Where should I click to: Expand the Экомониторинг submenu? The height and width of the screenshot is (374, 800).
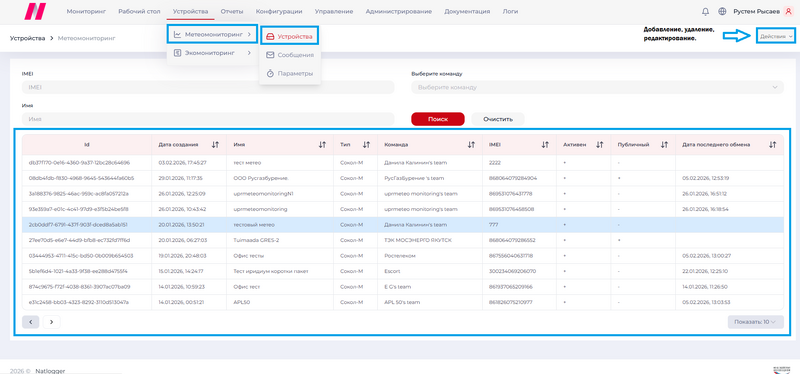(x=212, y=53)
